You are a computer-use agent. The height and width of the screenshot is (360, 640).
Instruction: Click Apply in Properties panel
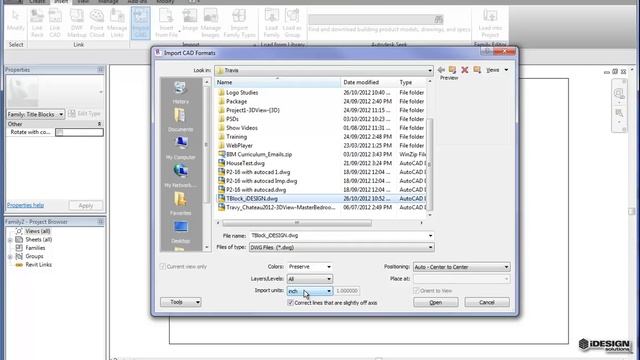tap(86, 205)
